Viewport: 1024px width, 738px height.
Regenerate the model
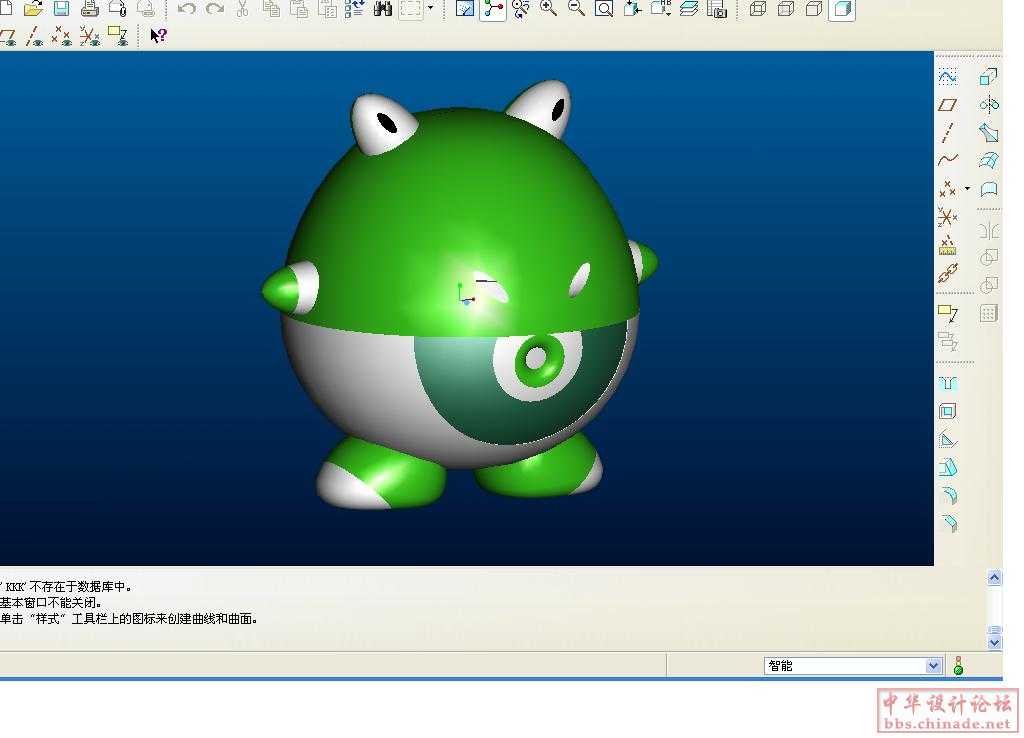[355, 8]
